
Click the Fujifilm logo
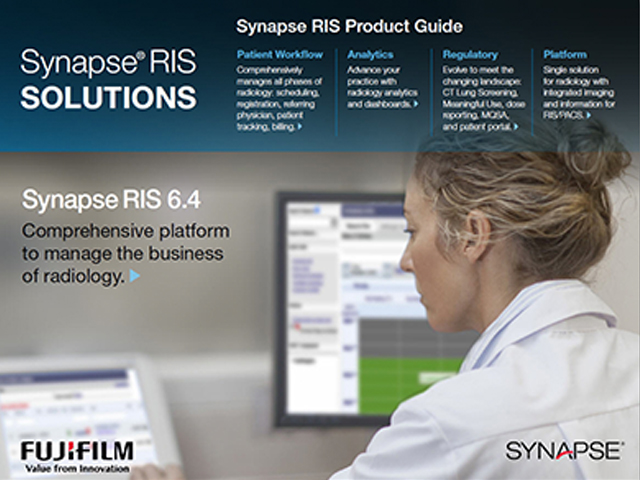pos(77,451)
